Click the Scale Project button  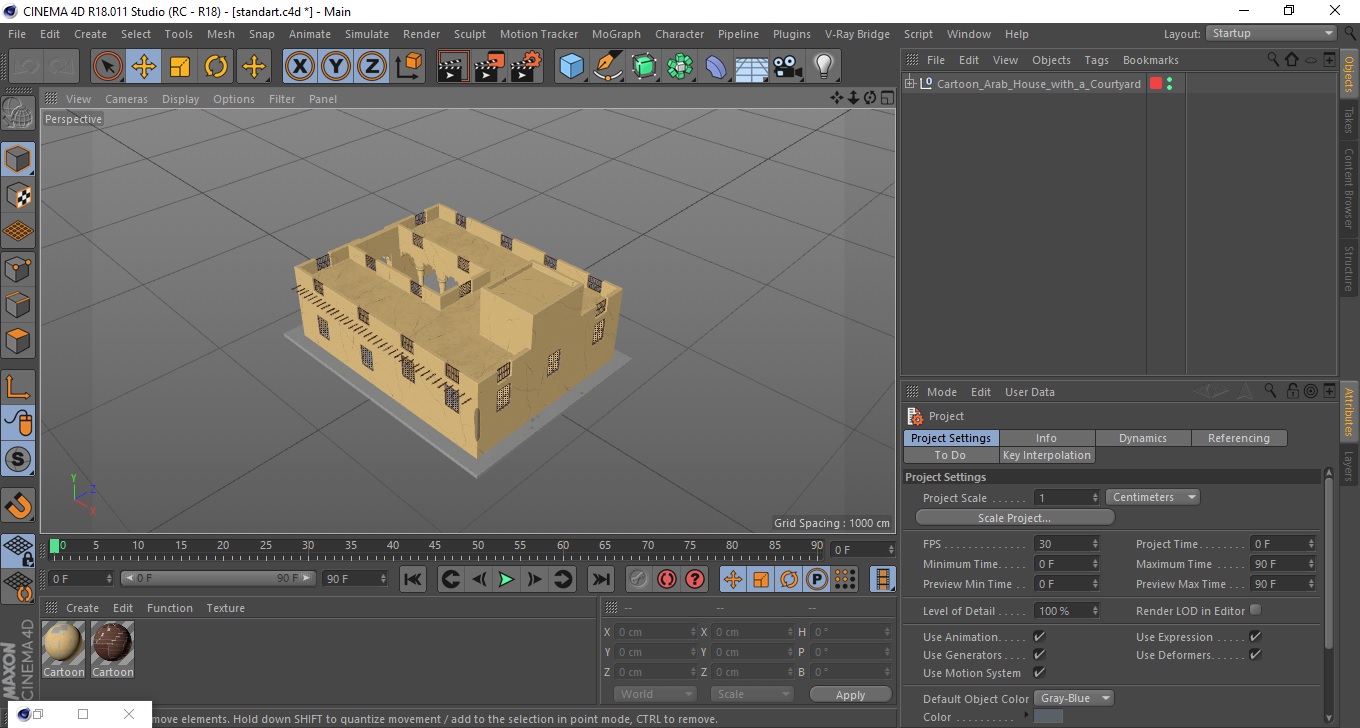pos(1015,518)
